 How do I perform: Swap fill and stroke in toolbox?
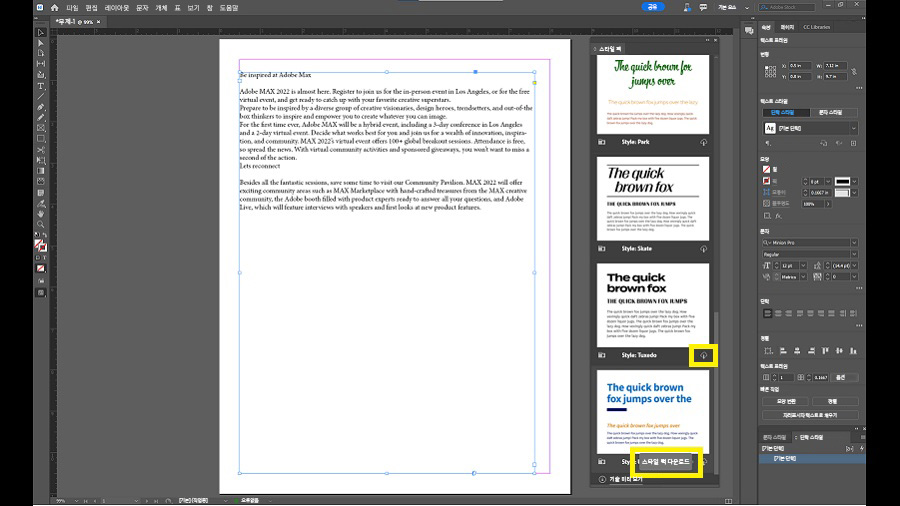pos(45,235)
